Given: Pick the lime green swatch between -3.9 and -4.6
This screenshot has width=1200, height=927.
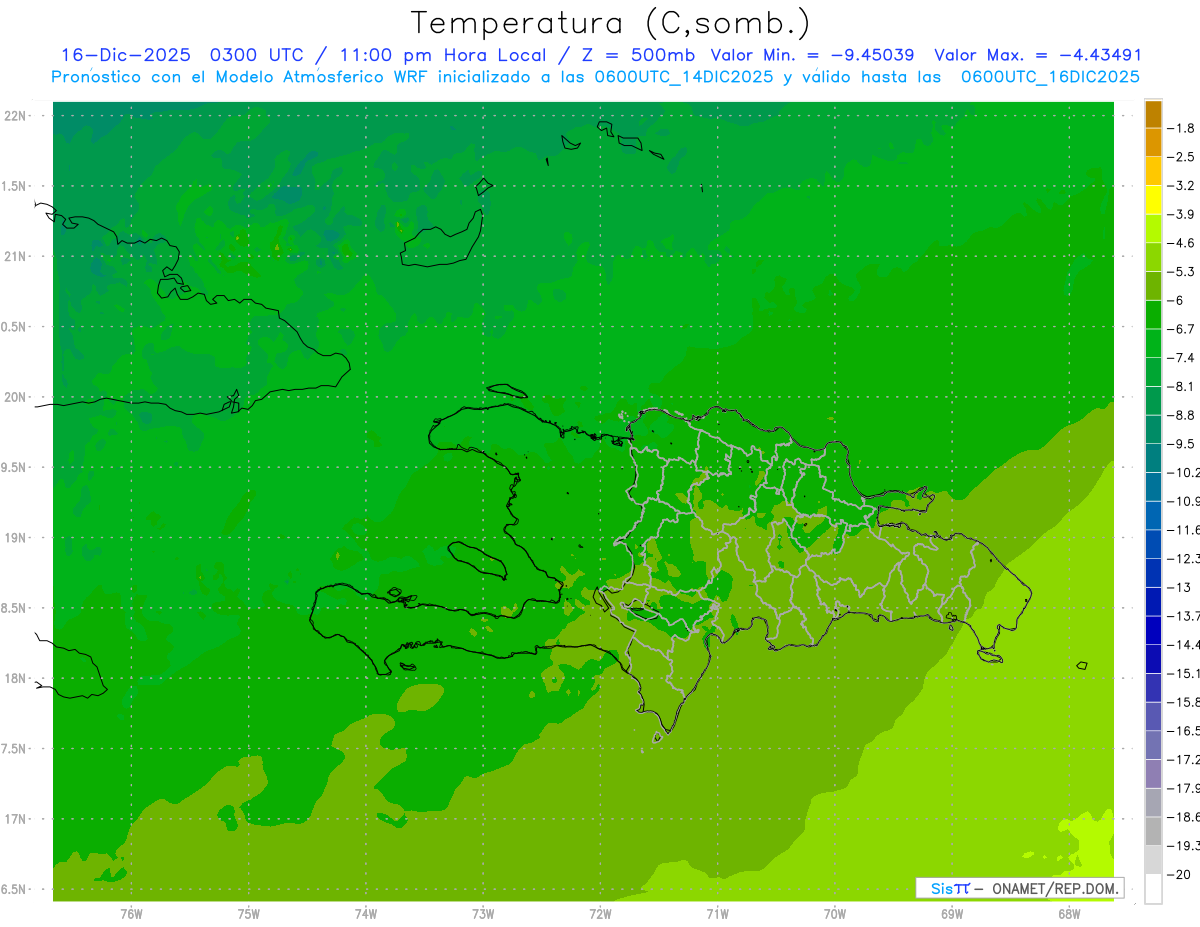Looking at the screenshot, I should pyautogui.click(x=1153, y=229).
